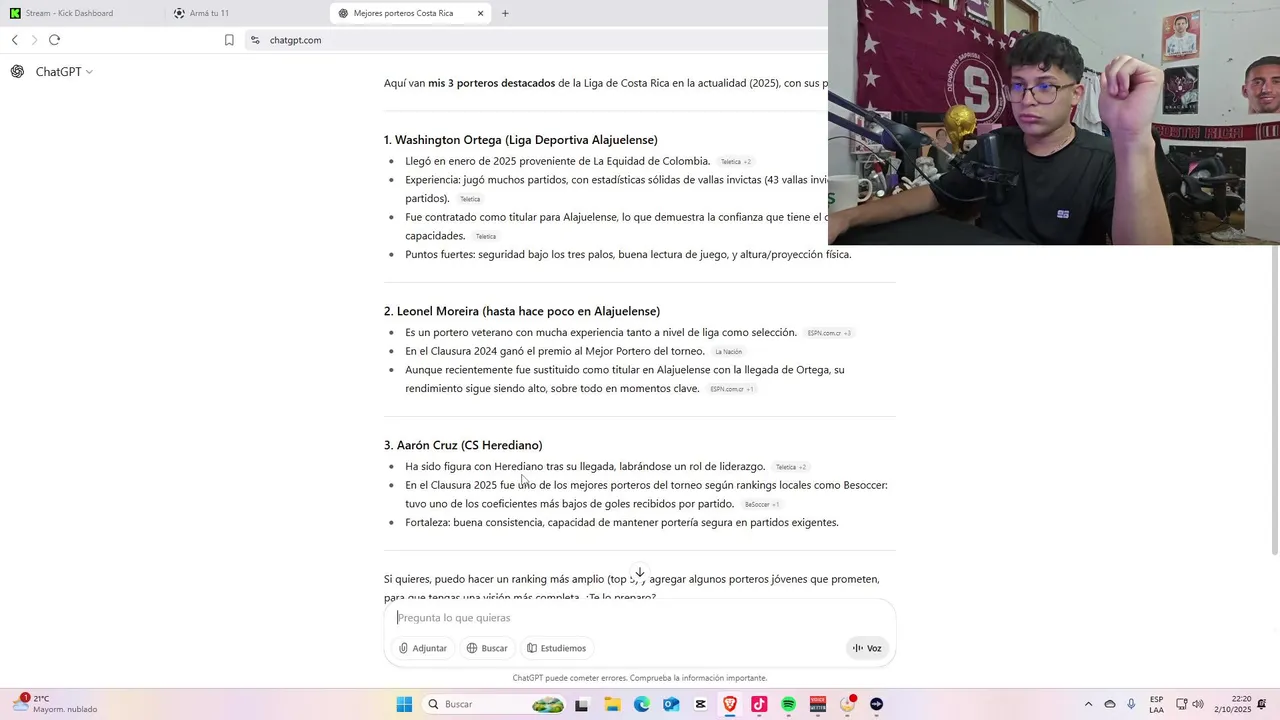The height and width of the screenshot is (720, 1280).
Task: Click heading '3. Aarón Cruz (CS Herediano)'
Action: click(x=463, y=445)
